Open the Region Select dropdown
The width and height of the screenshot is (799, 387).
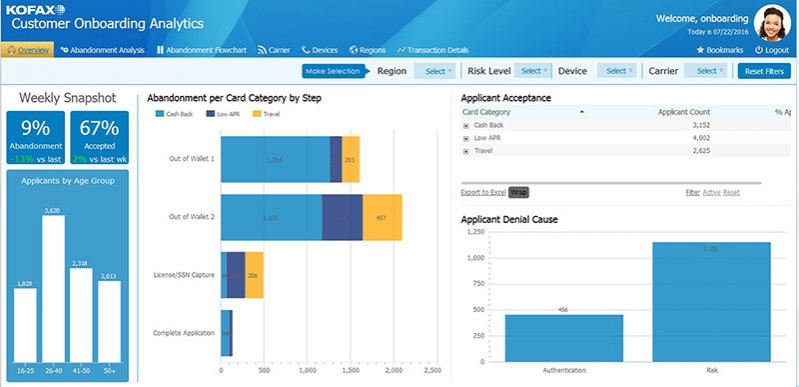tap(435, 71)
